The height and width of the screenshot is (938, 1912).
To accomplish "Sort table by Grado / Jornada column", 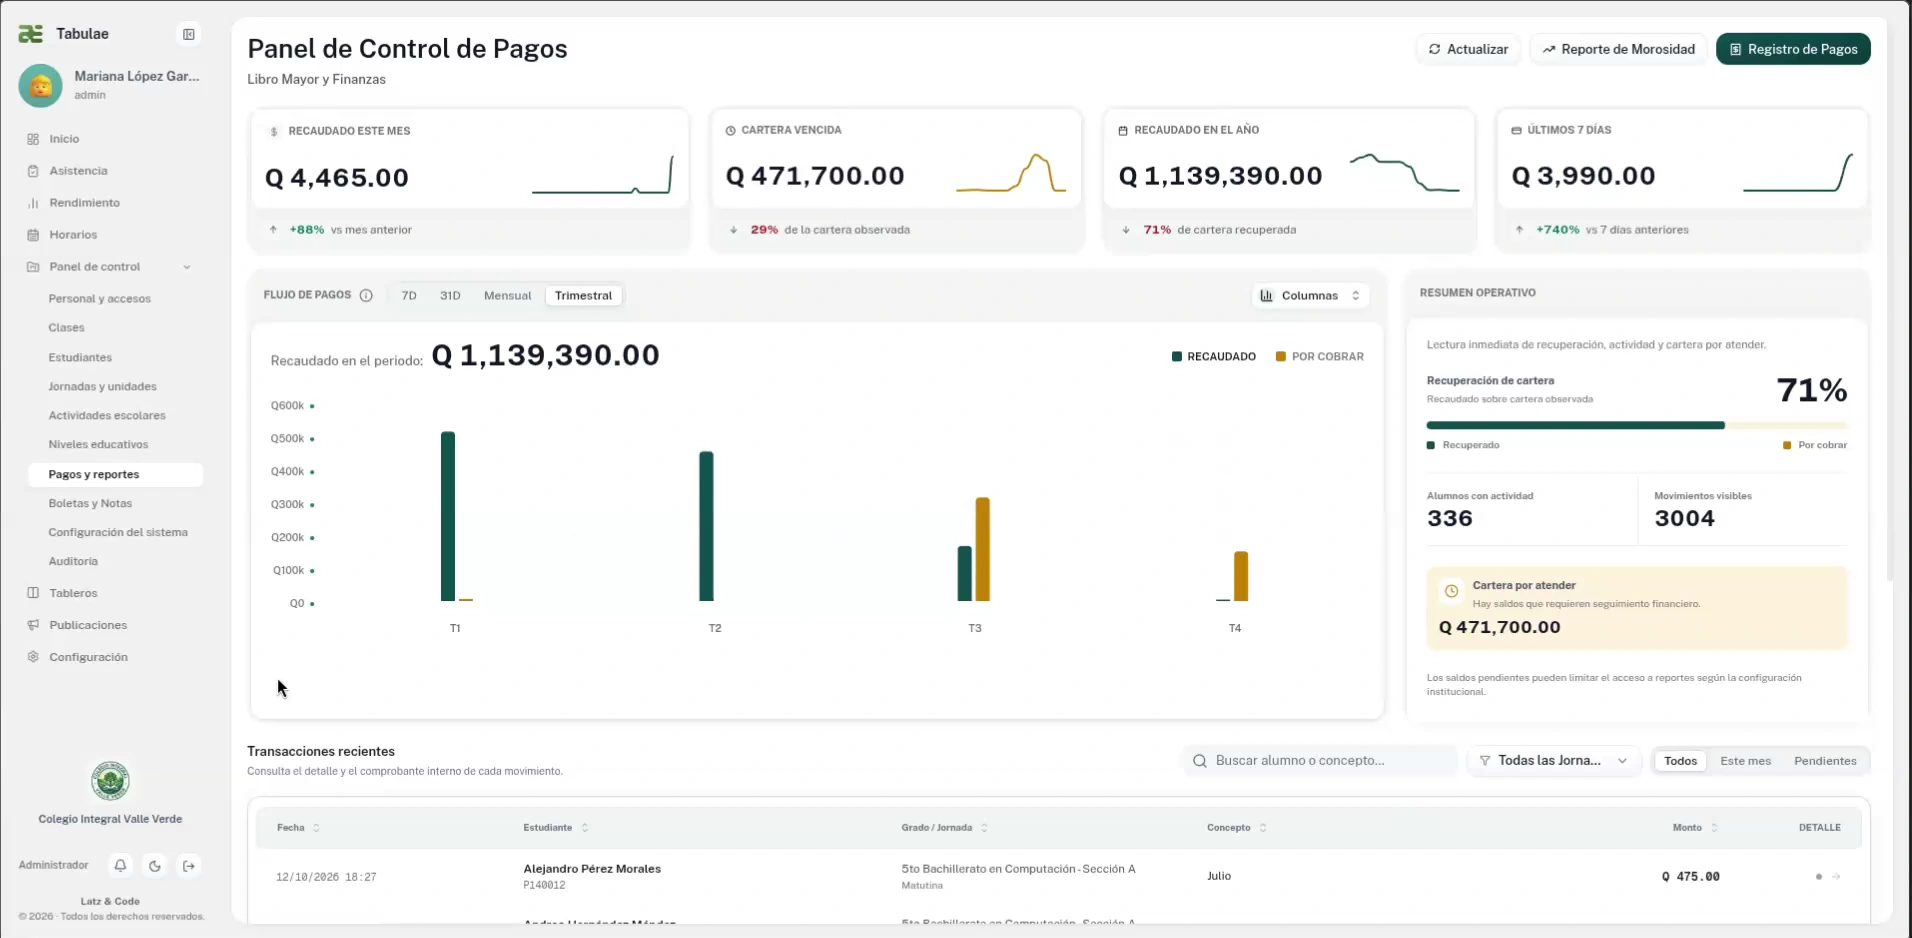I will pyautogui.click(x=945, y=828).
